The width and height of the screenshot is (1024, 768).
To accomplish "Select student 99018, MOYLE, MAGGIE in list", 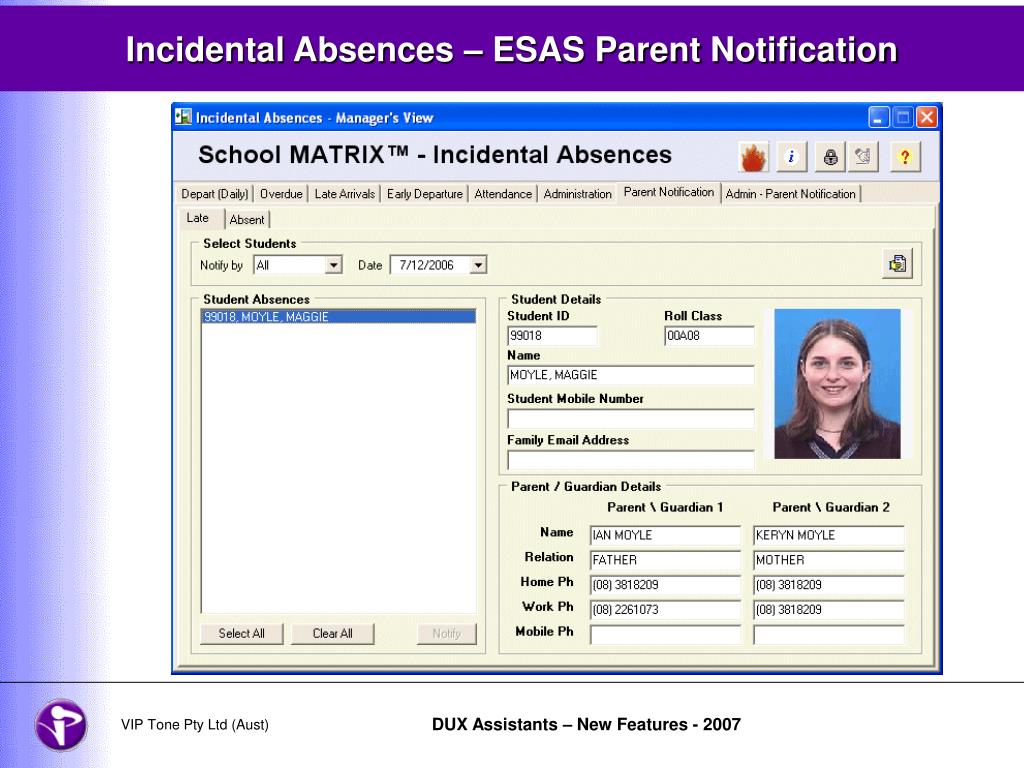I will (338, 317).
